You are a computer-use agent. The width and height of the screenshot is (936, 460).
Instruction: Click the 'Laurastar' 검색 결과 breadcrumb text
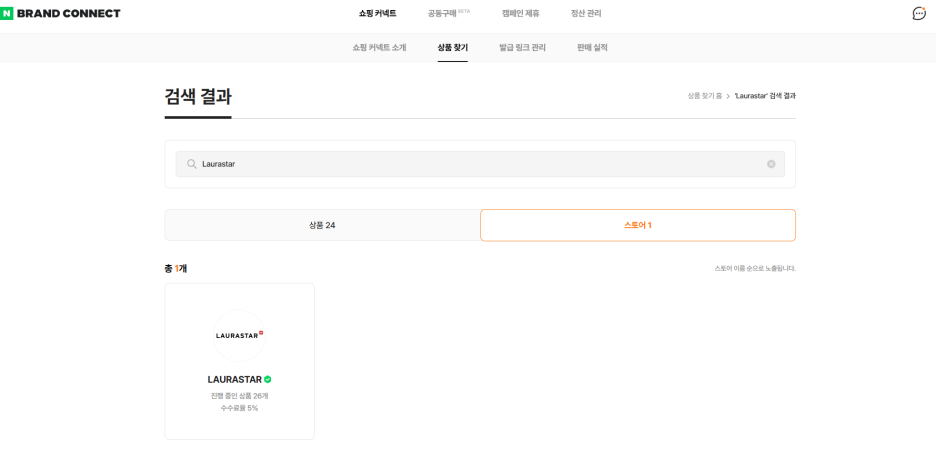[x=765, y=96]
